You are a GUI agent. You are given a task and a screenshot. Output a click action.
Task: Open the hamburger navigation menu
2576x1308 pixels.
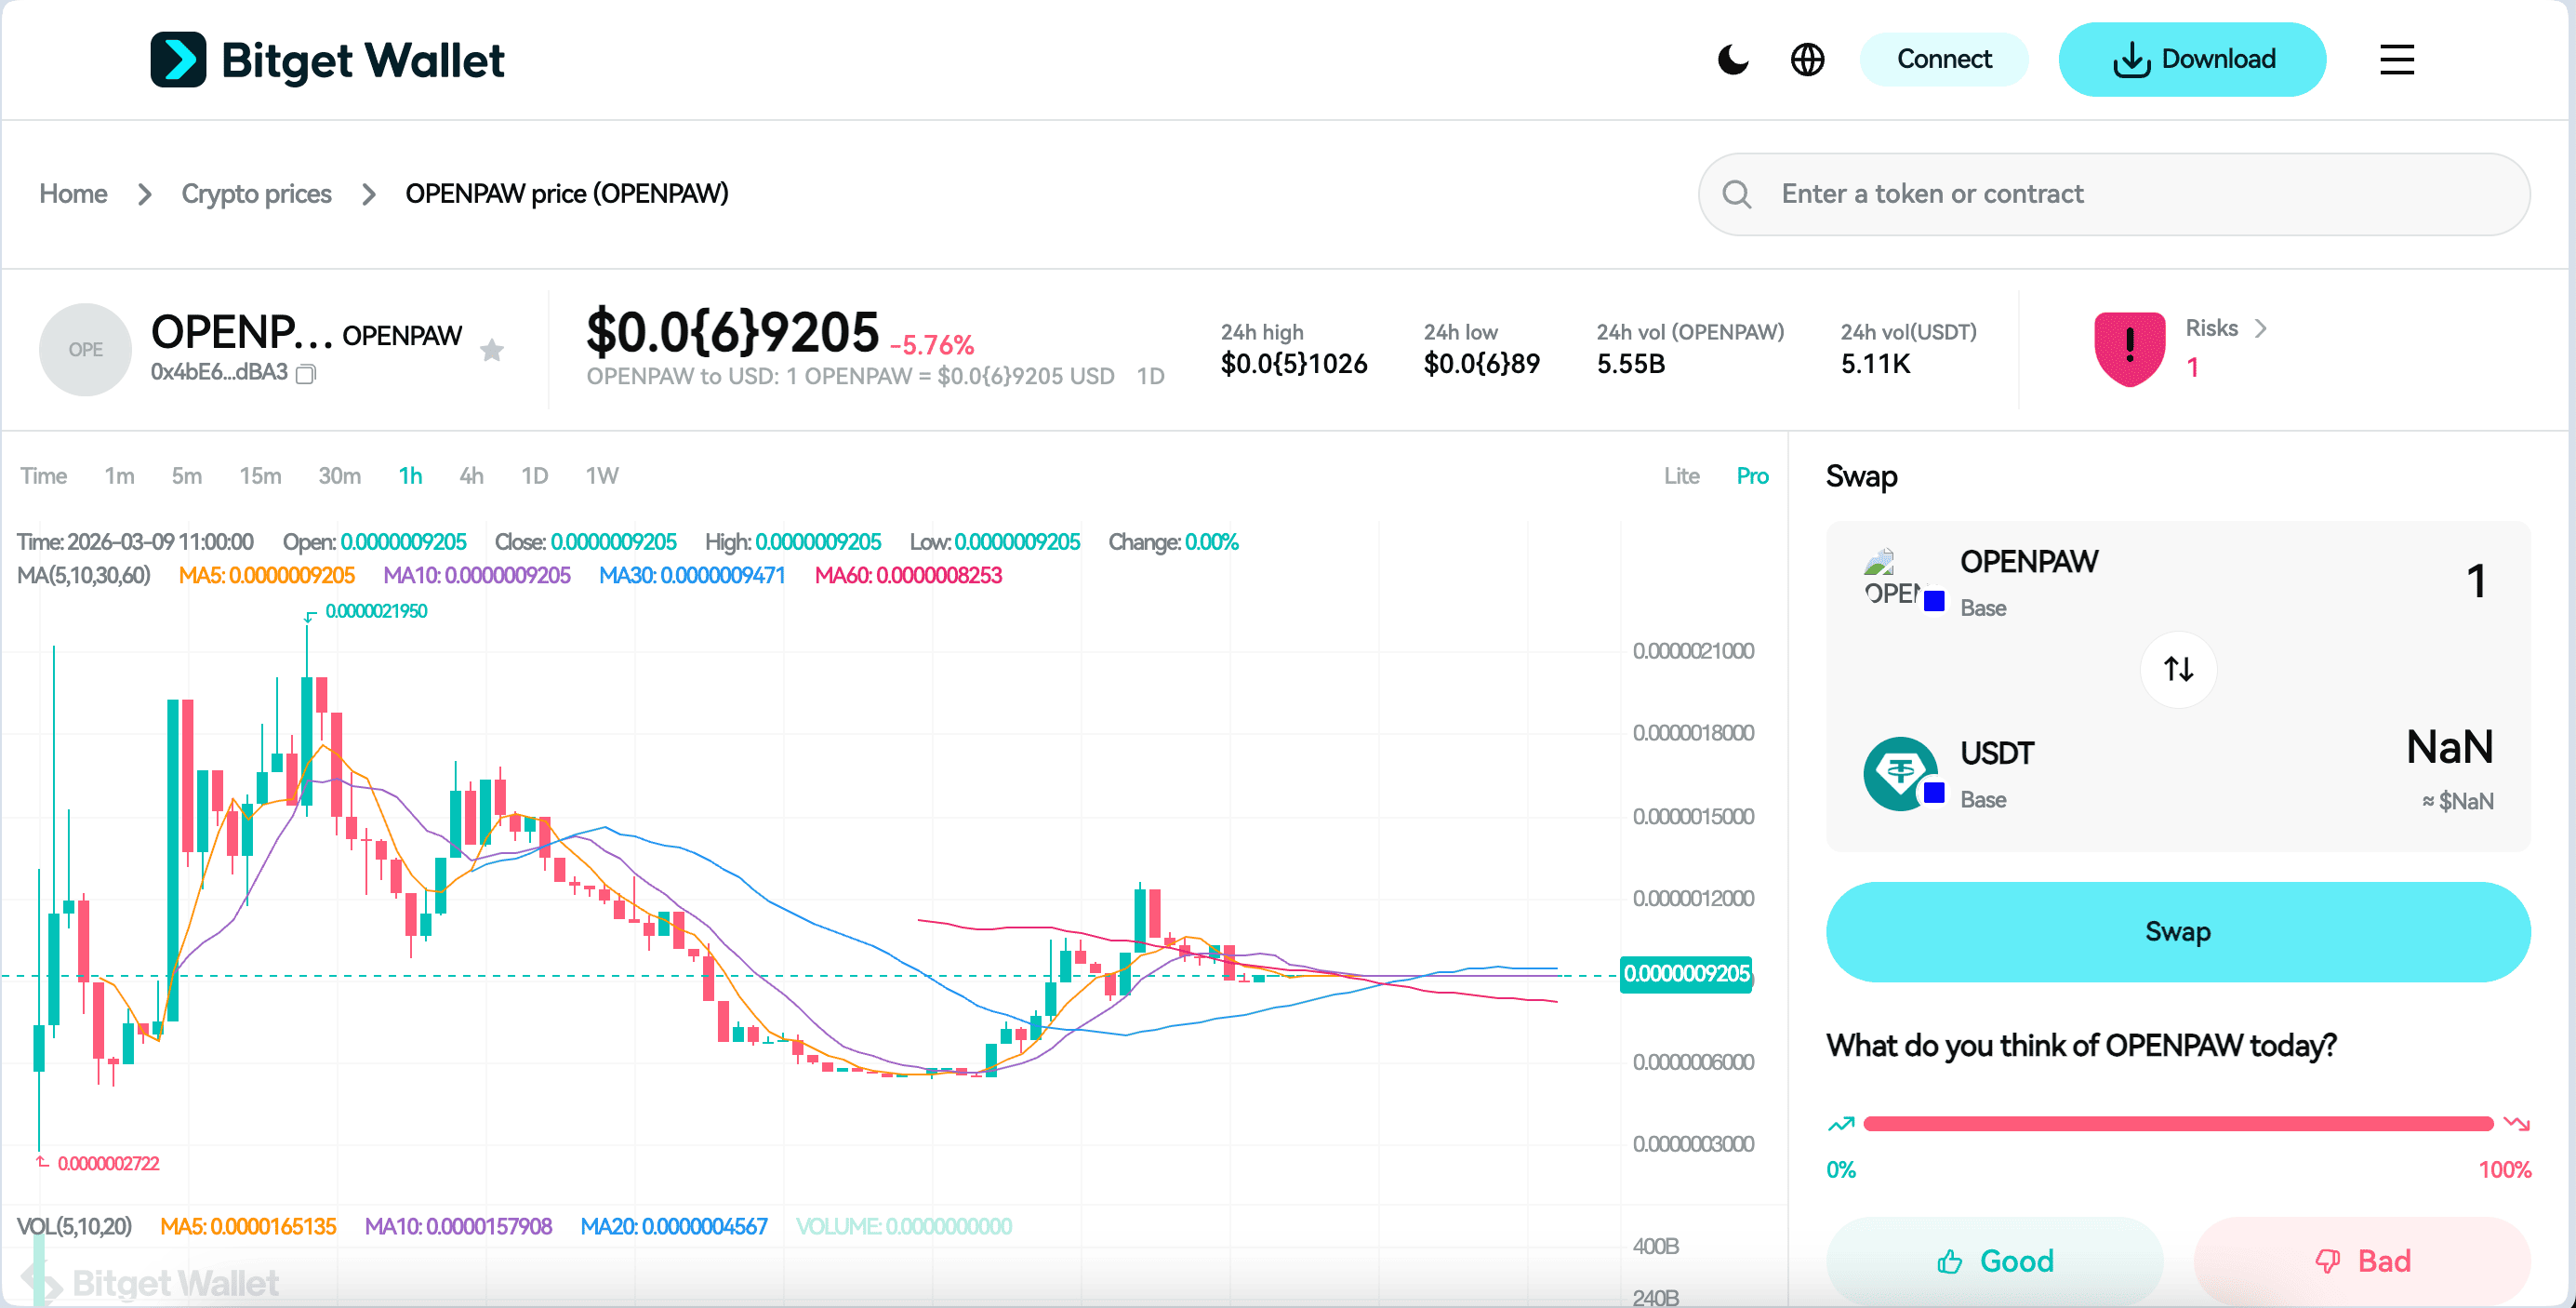click(x=2396, y=59)
